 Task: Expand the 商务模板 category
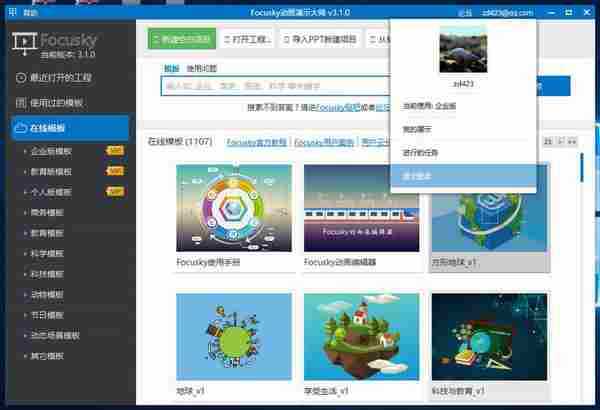(x=47, y=212)
